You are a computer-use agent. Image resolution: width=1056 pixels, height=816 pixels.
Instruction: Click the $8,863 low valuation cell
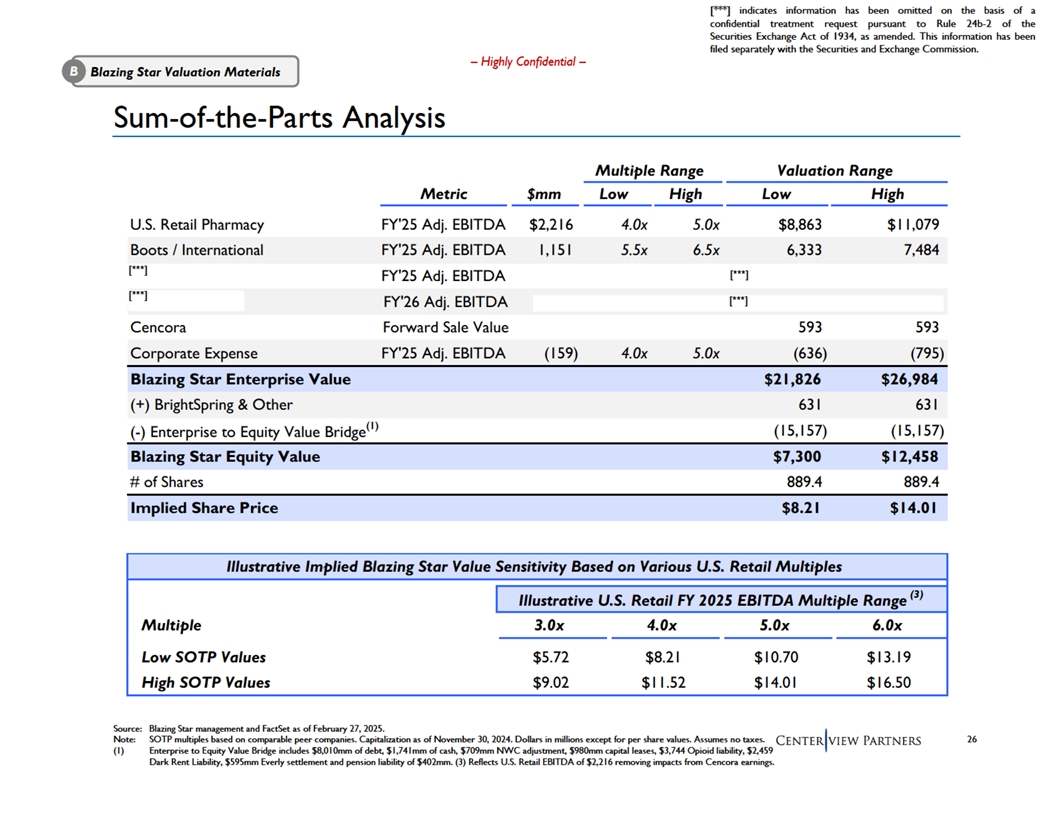click(x=799, y=225)
